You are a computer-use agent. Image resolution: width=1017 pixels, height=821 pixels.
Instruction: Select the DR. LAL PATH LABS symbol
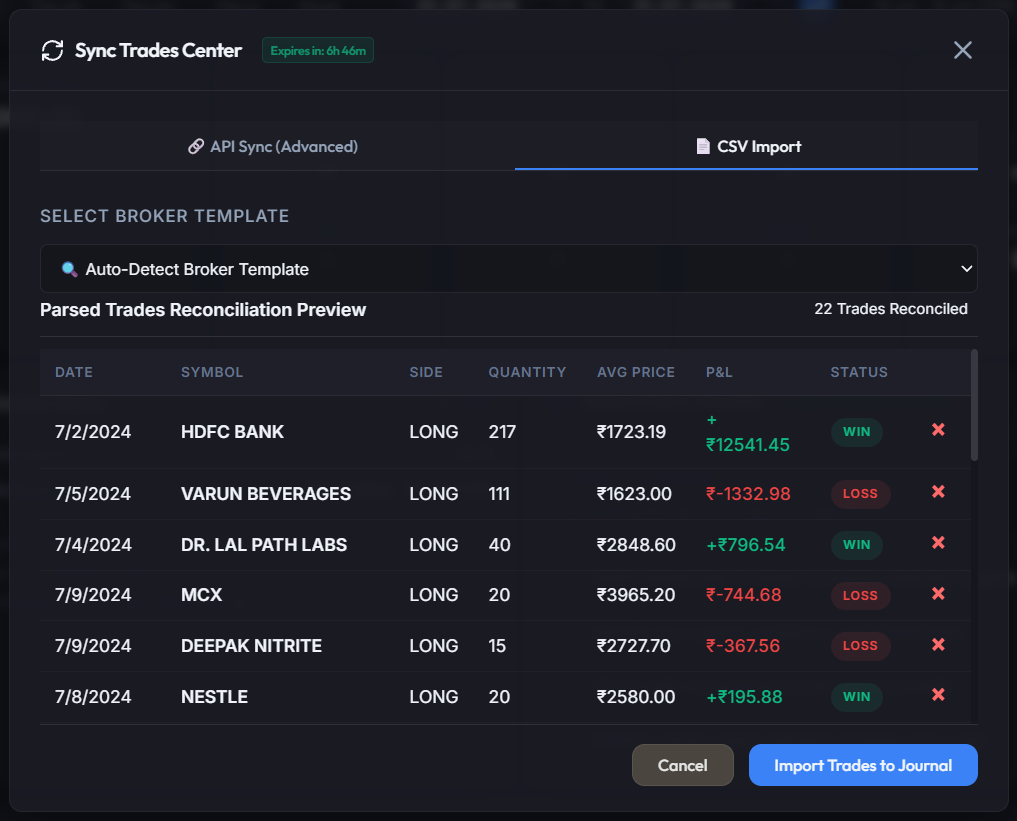pyautogui.click(x=264, y=545)
